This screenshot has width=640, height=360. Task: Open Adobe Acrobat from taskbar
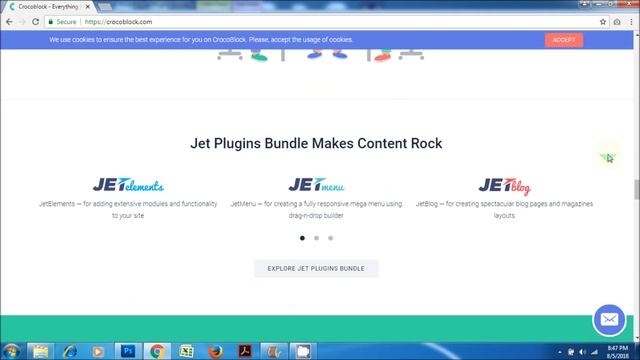(245, 351)
